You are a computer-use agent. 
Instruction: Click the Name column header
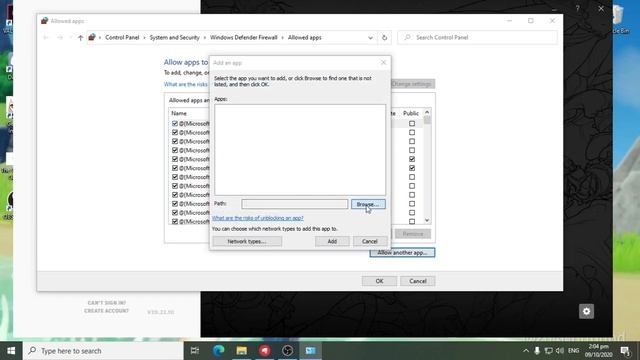point(179,113)
